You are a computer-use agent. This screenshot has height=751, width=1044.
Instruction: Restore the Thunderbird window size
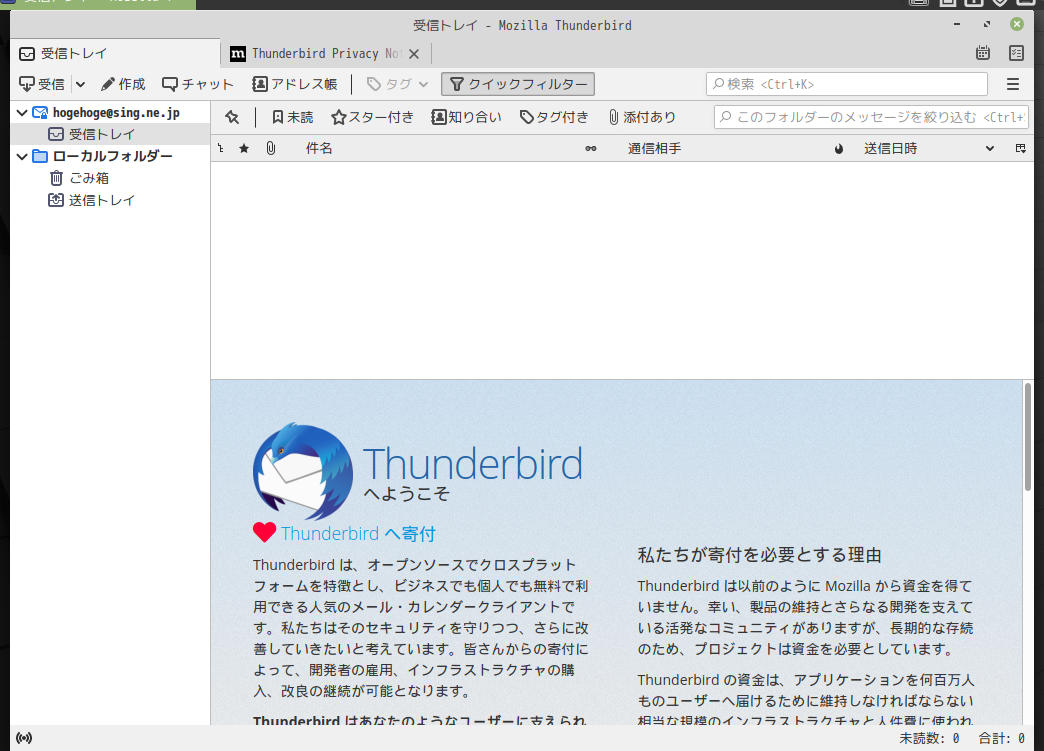point(987,24)
